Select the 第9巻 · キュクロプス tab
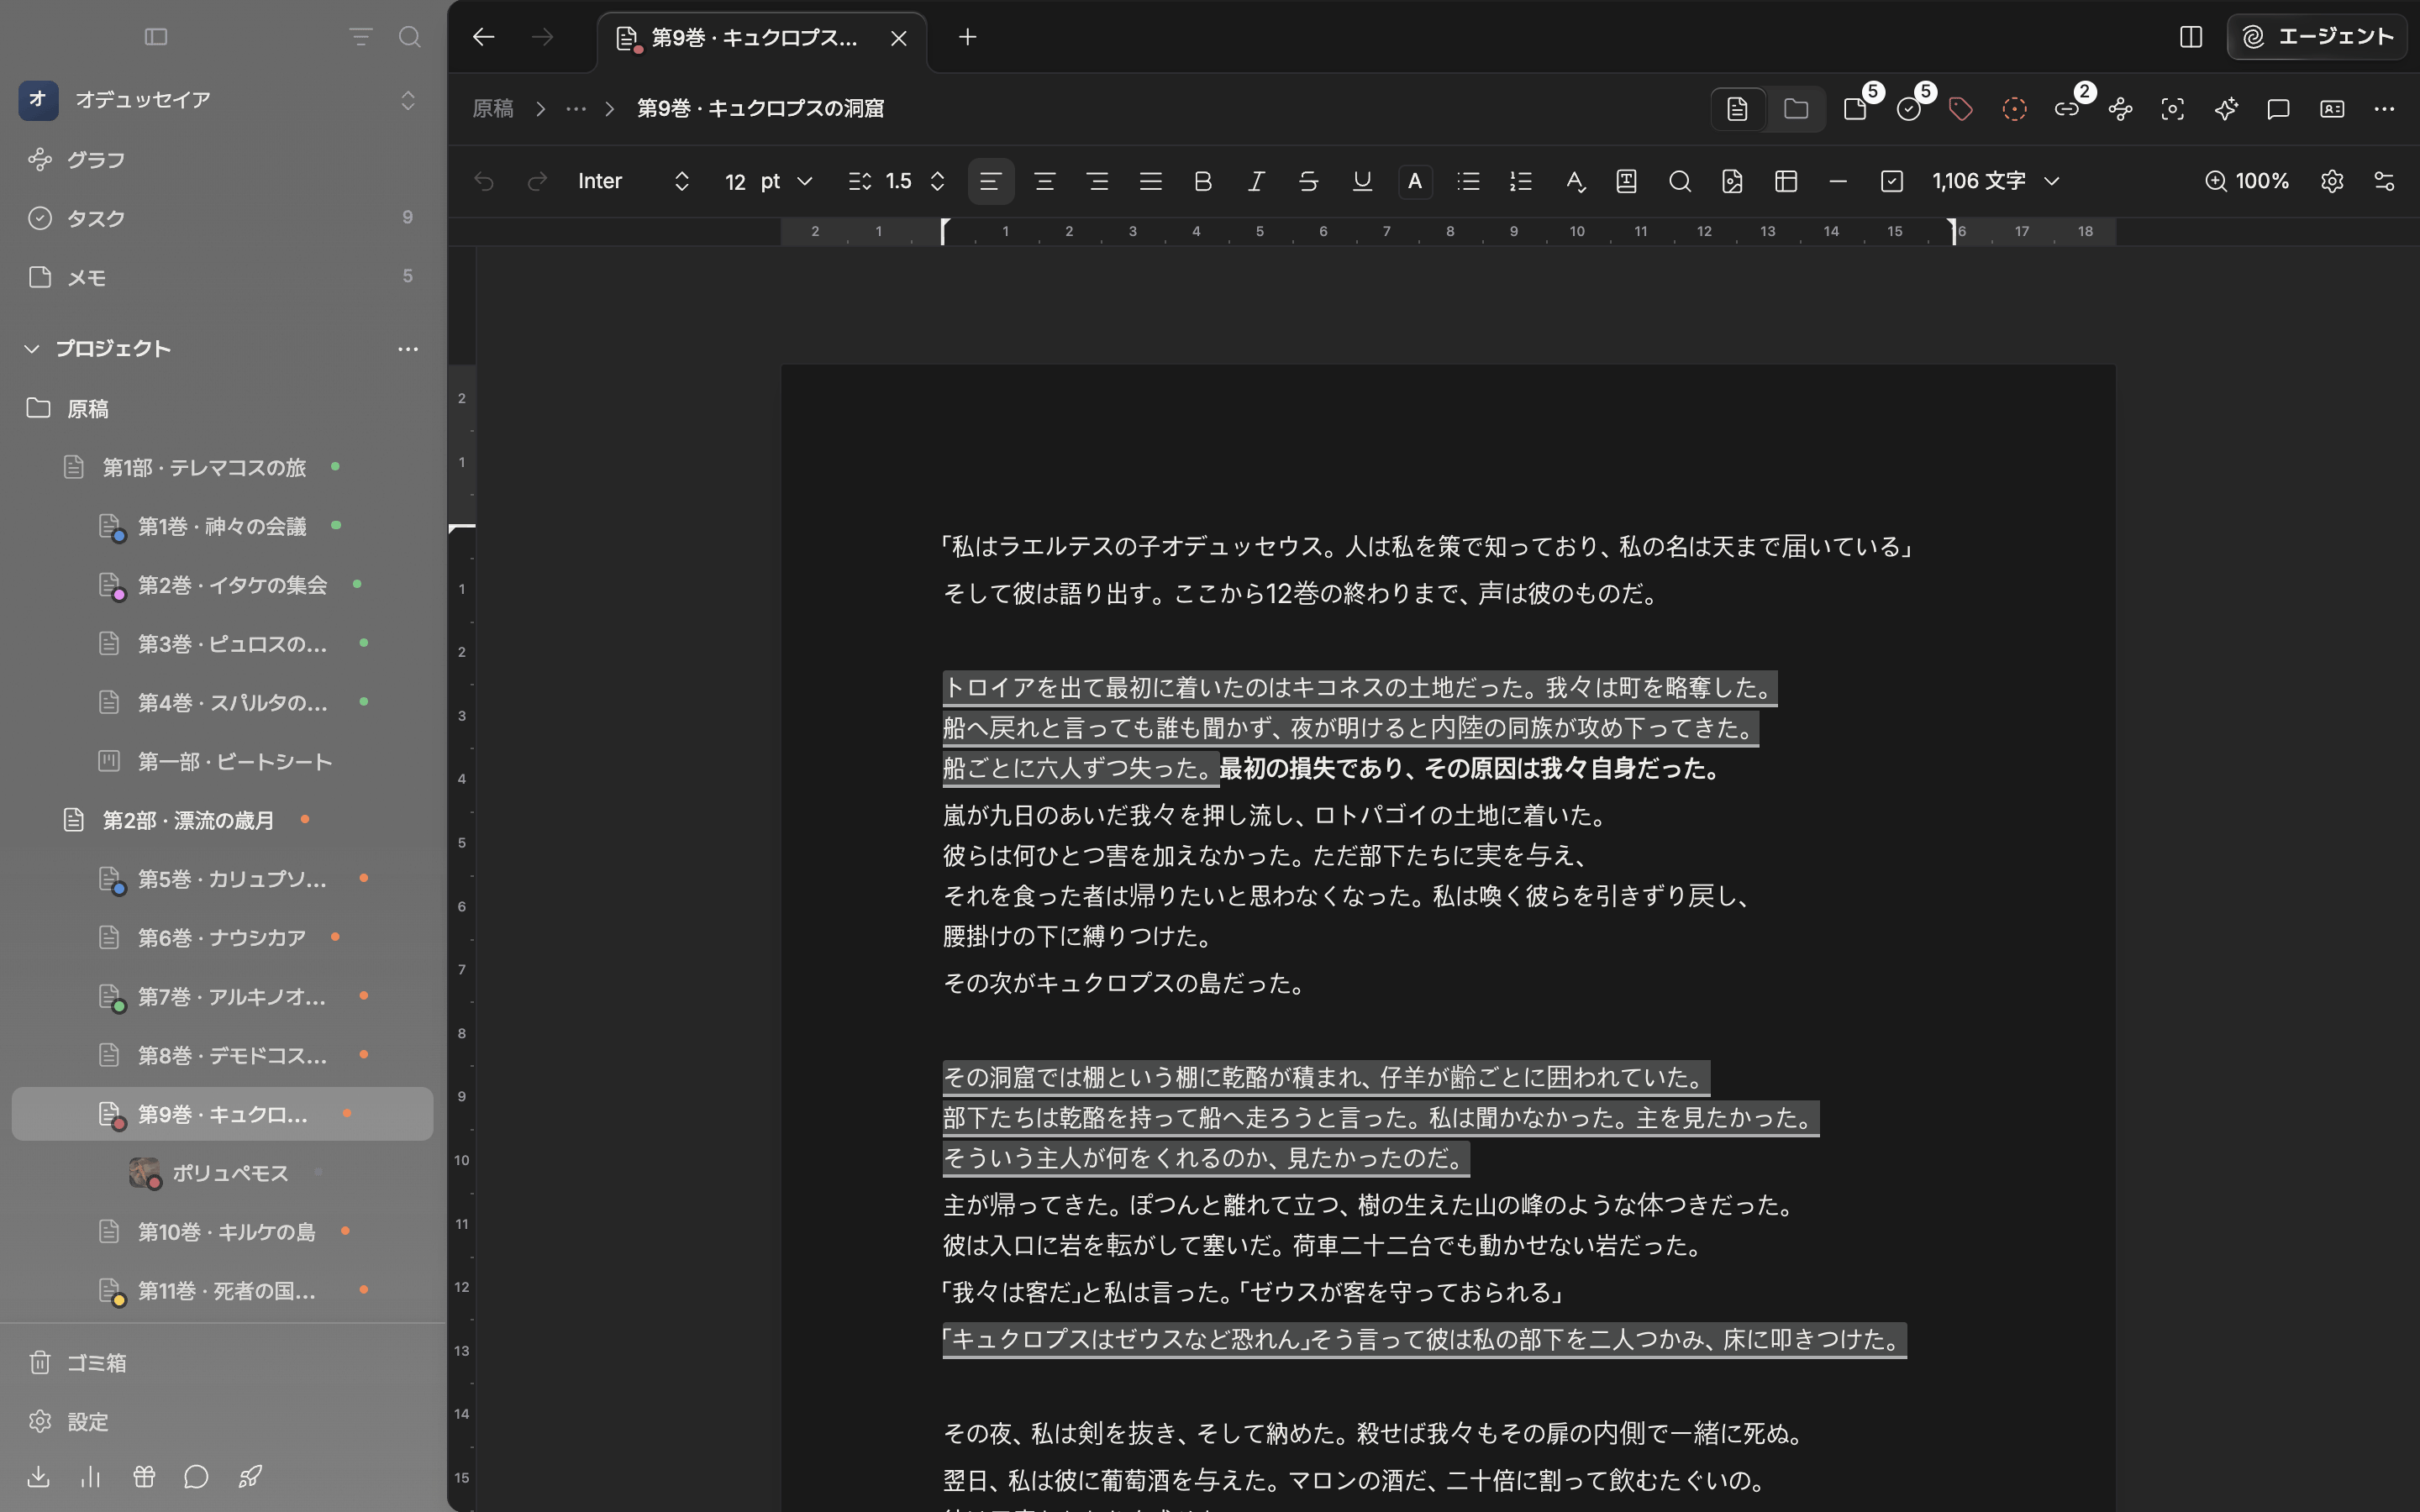Screen dimensions: 2420x1512 (x=762, y=38)
